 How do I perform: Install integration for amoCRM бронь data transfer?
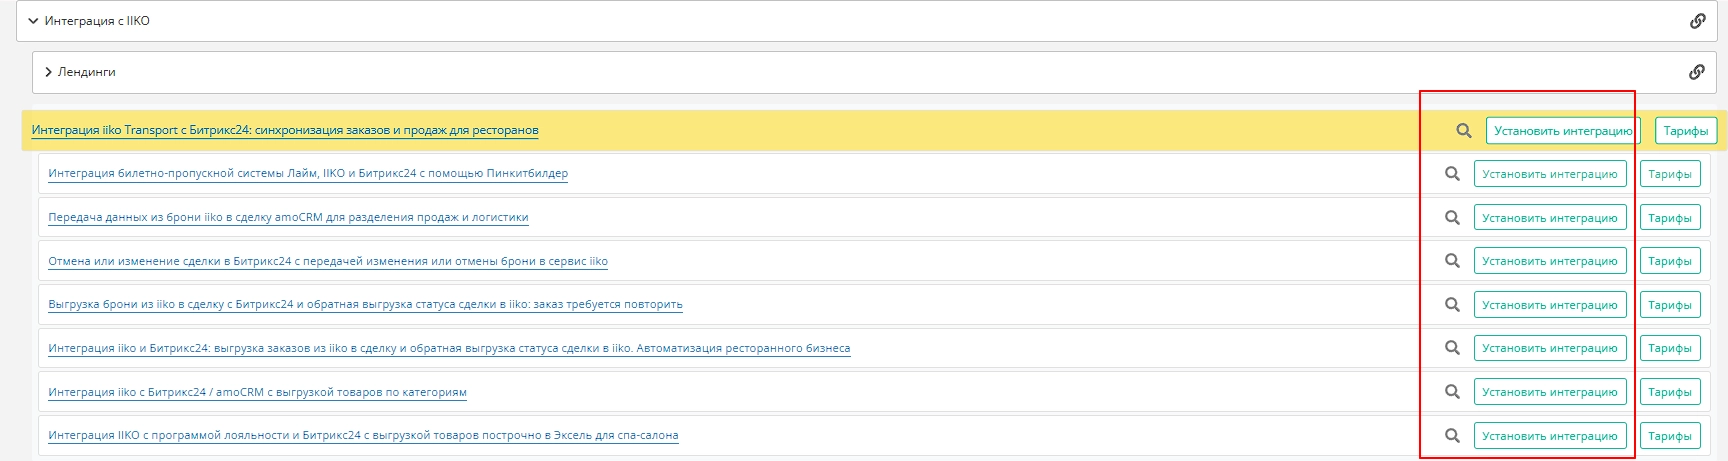pyautogui.click(x=1549, y=218)
